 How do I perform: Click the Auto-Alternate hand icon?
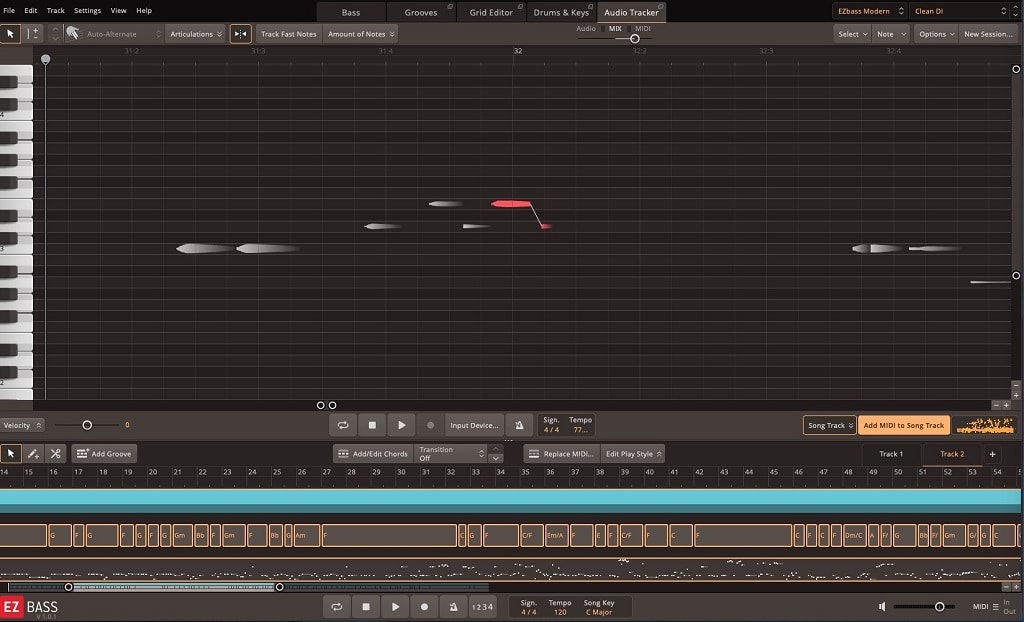tap(72, 33)
